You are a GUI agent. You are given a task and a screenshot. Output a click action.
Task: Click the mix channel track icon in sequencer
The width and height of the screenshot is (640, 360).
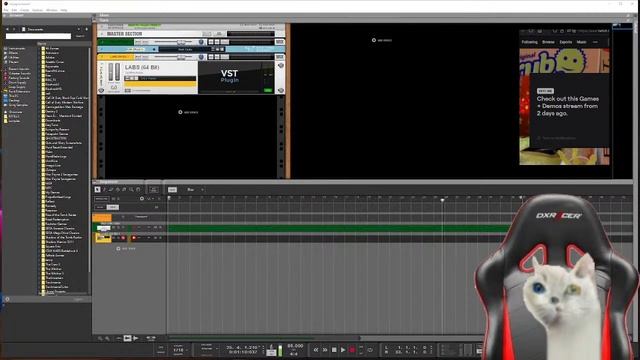tap(103, 228)
